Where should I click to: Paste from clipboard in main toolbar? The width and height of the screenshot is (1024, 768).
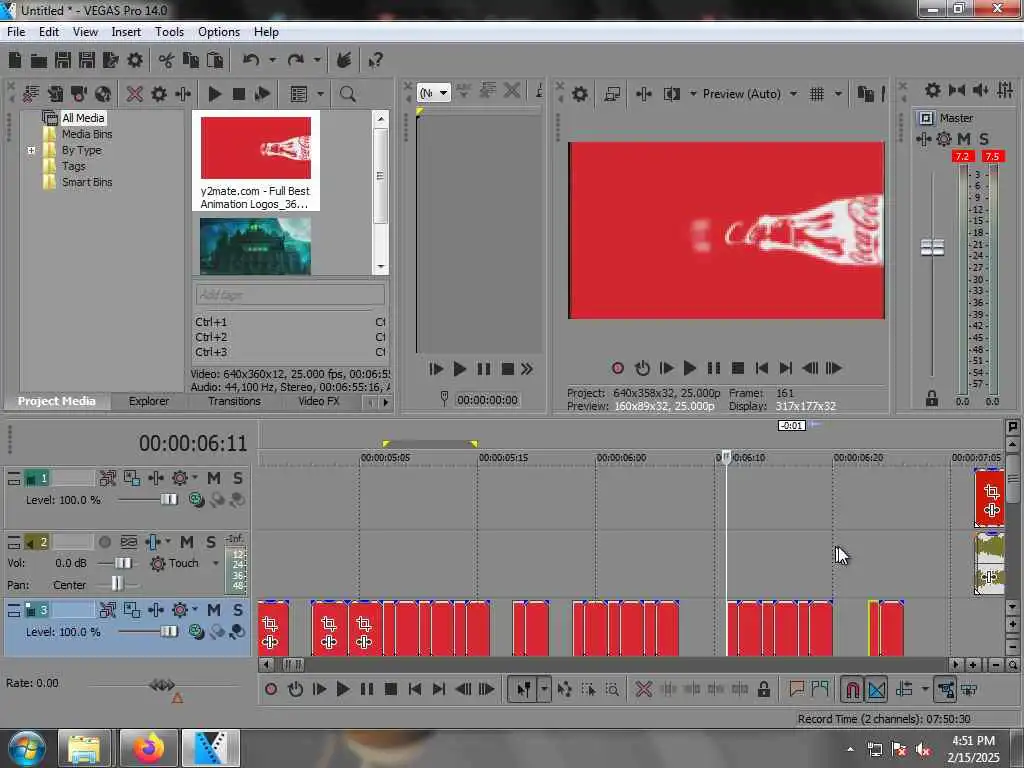[x=215, y=61]
